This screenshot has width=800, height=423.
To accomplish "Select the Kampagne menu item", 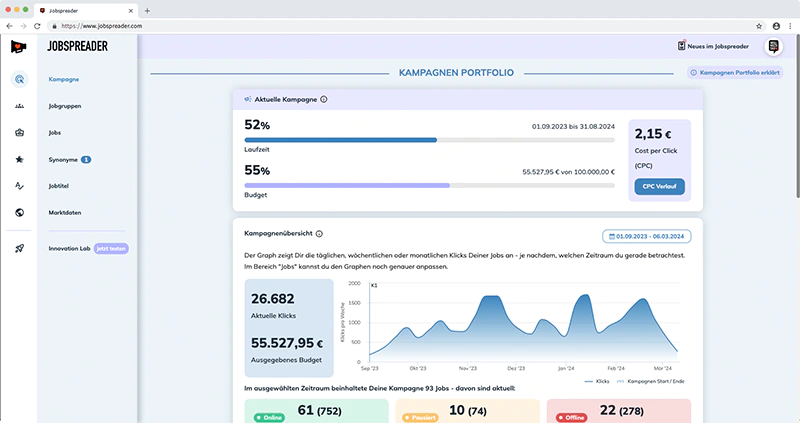I will coord(64,79).
